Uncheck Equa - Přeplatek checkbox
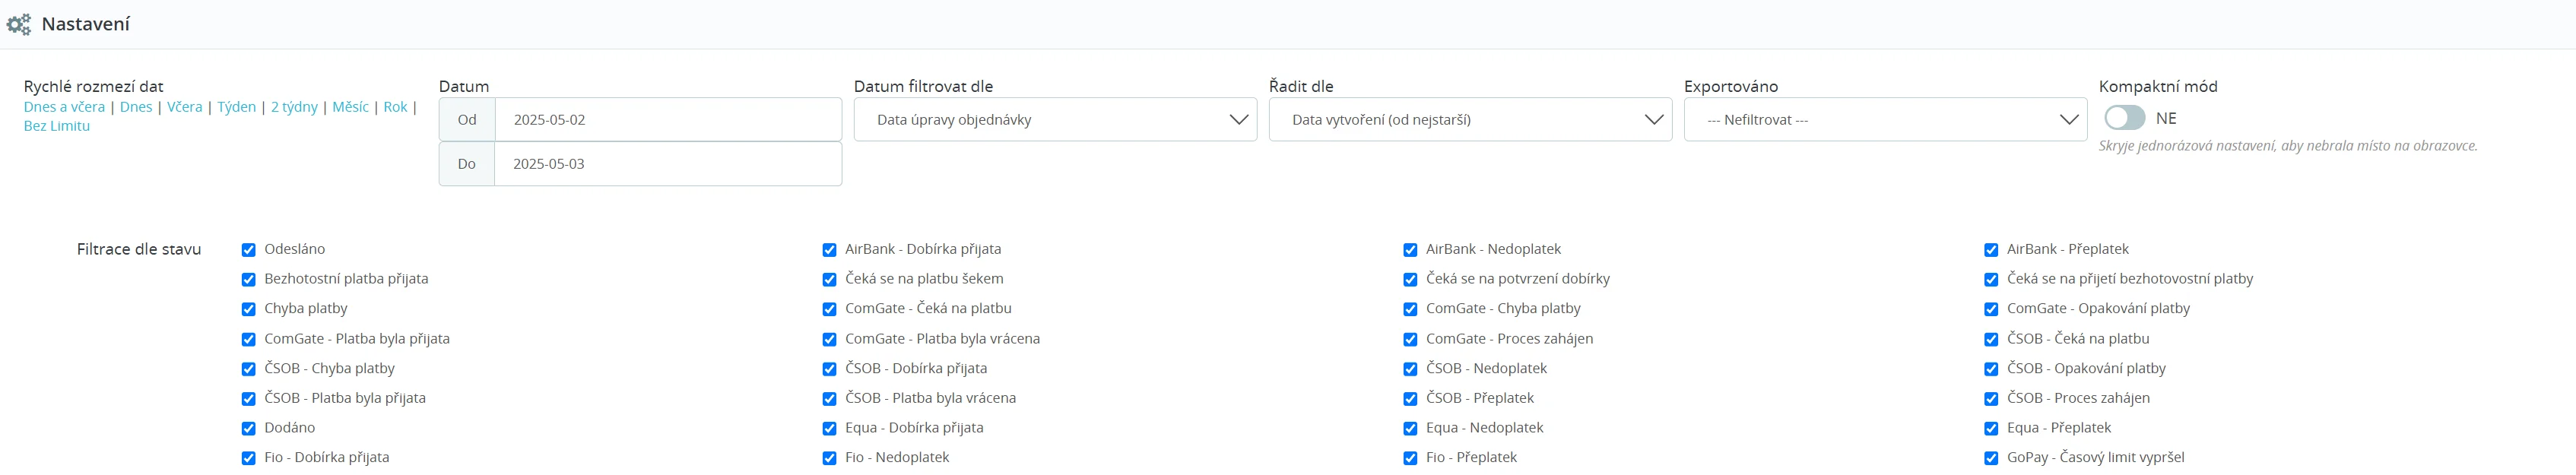Viewport: 2576px width, 475px height. [1991, 428]
